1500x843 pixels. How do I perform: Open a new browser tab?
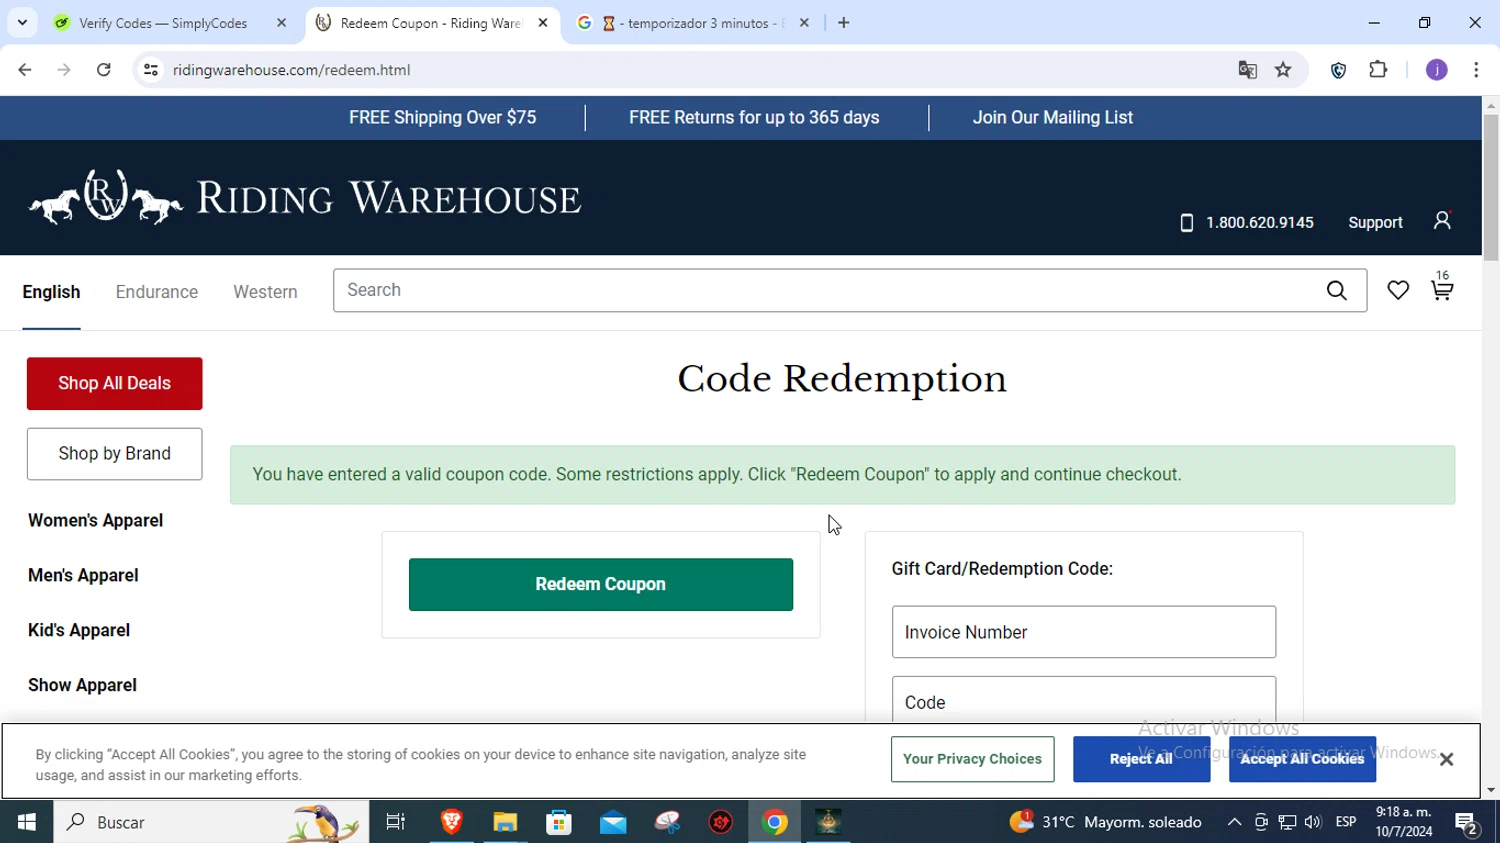[844, 23]
